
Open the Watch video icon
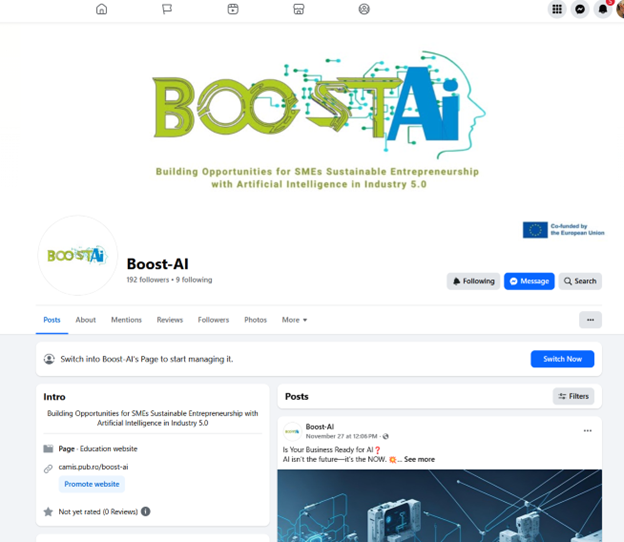coord(232,9)
